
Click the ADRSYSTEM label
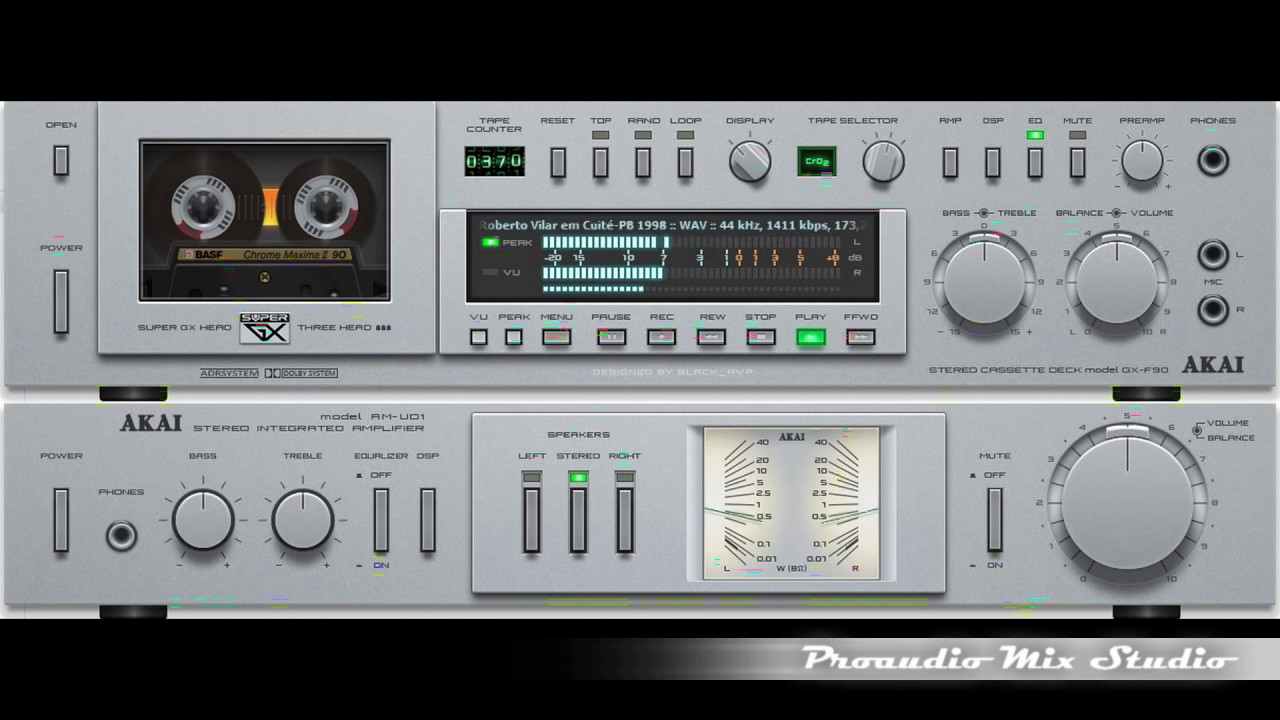tap(229, 373)
